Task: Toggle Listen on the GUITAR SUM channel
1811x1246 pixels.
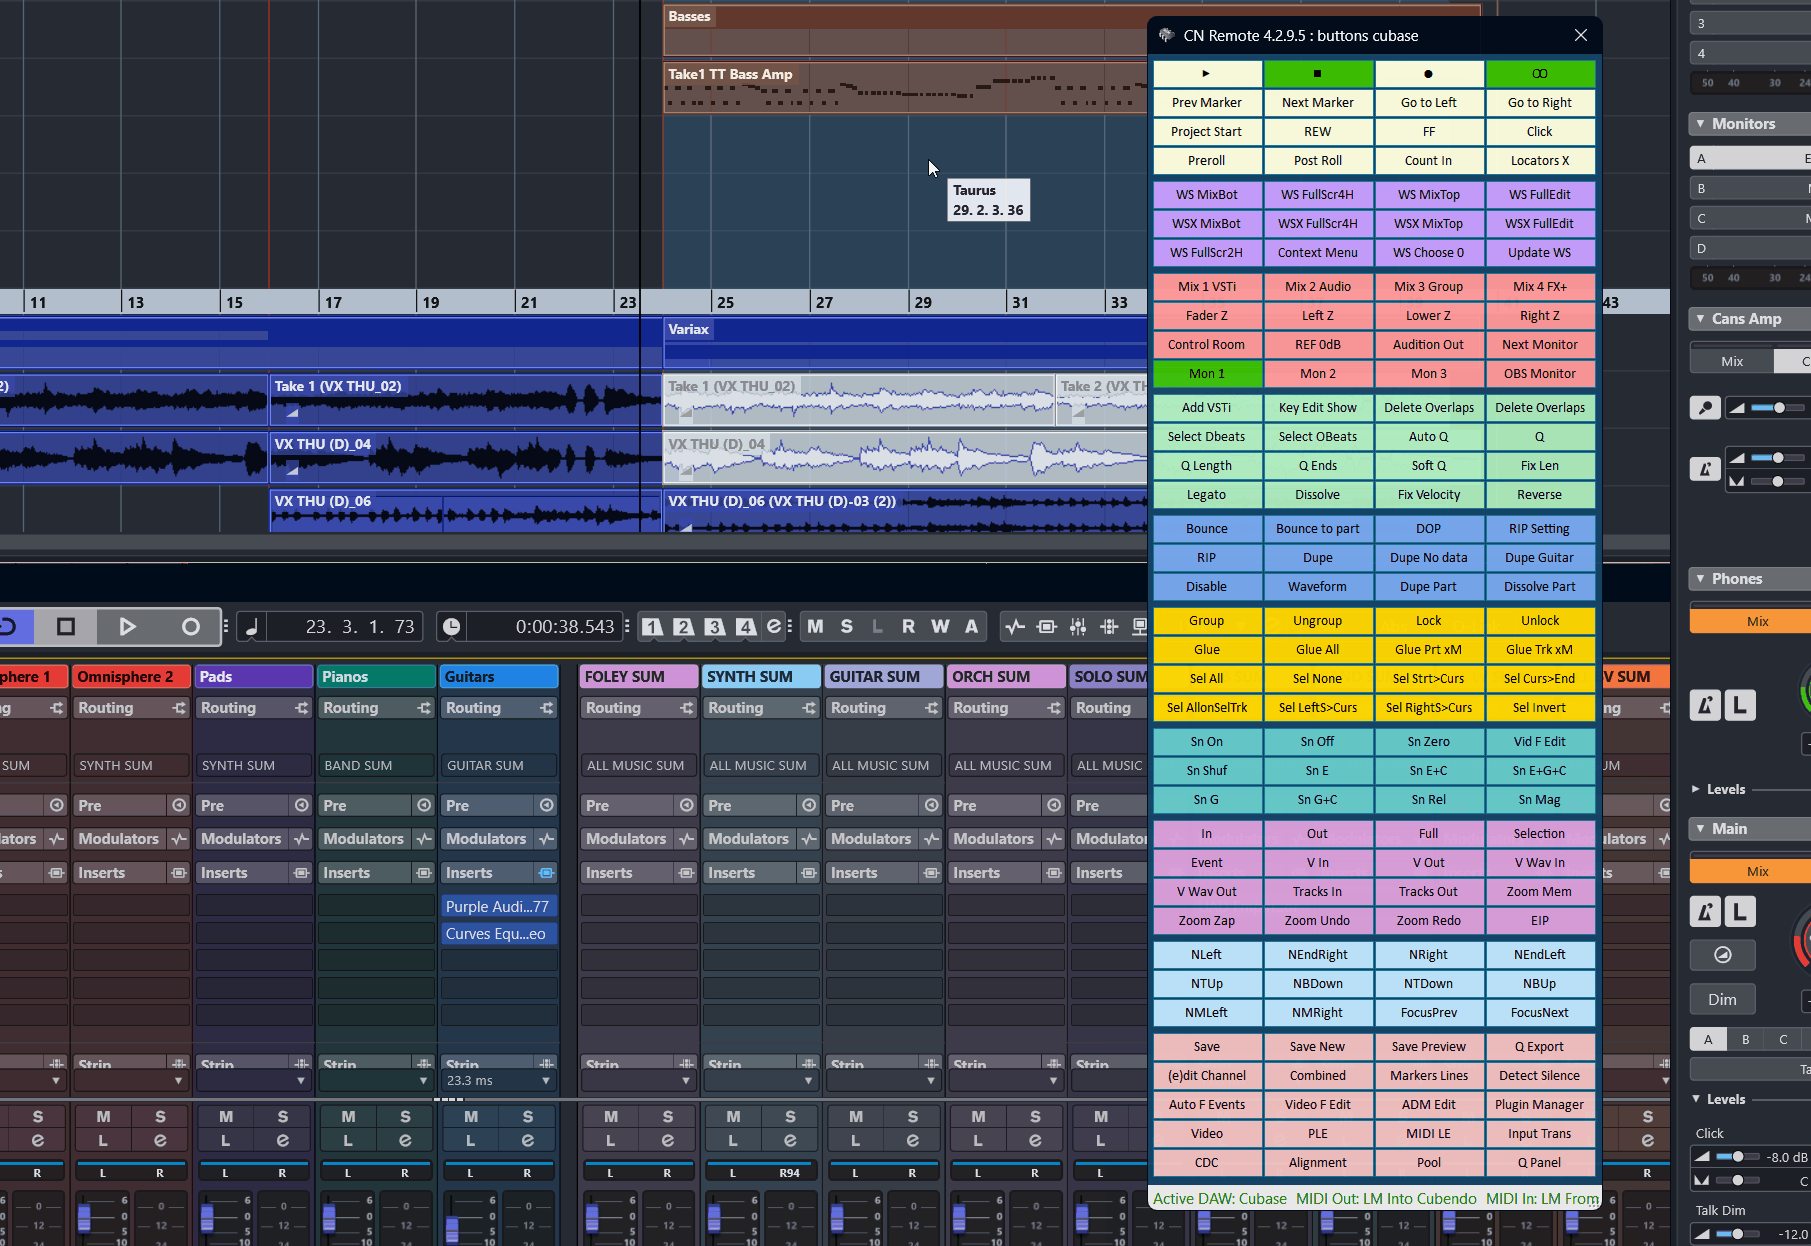Action: click(x=855, y=1141)
